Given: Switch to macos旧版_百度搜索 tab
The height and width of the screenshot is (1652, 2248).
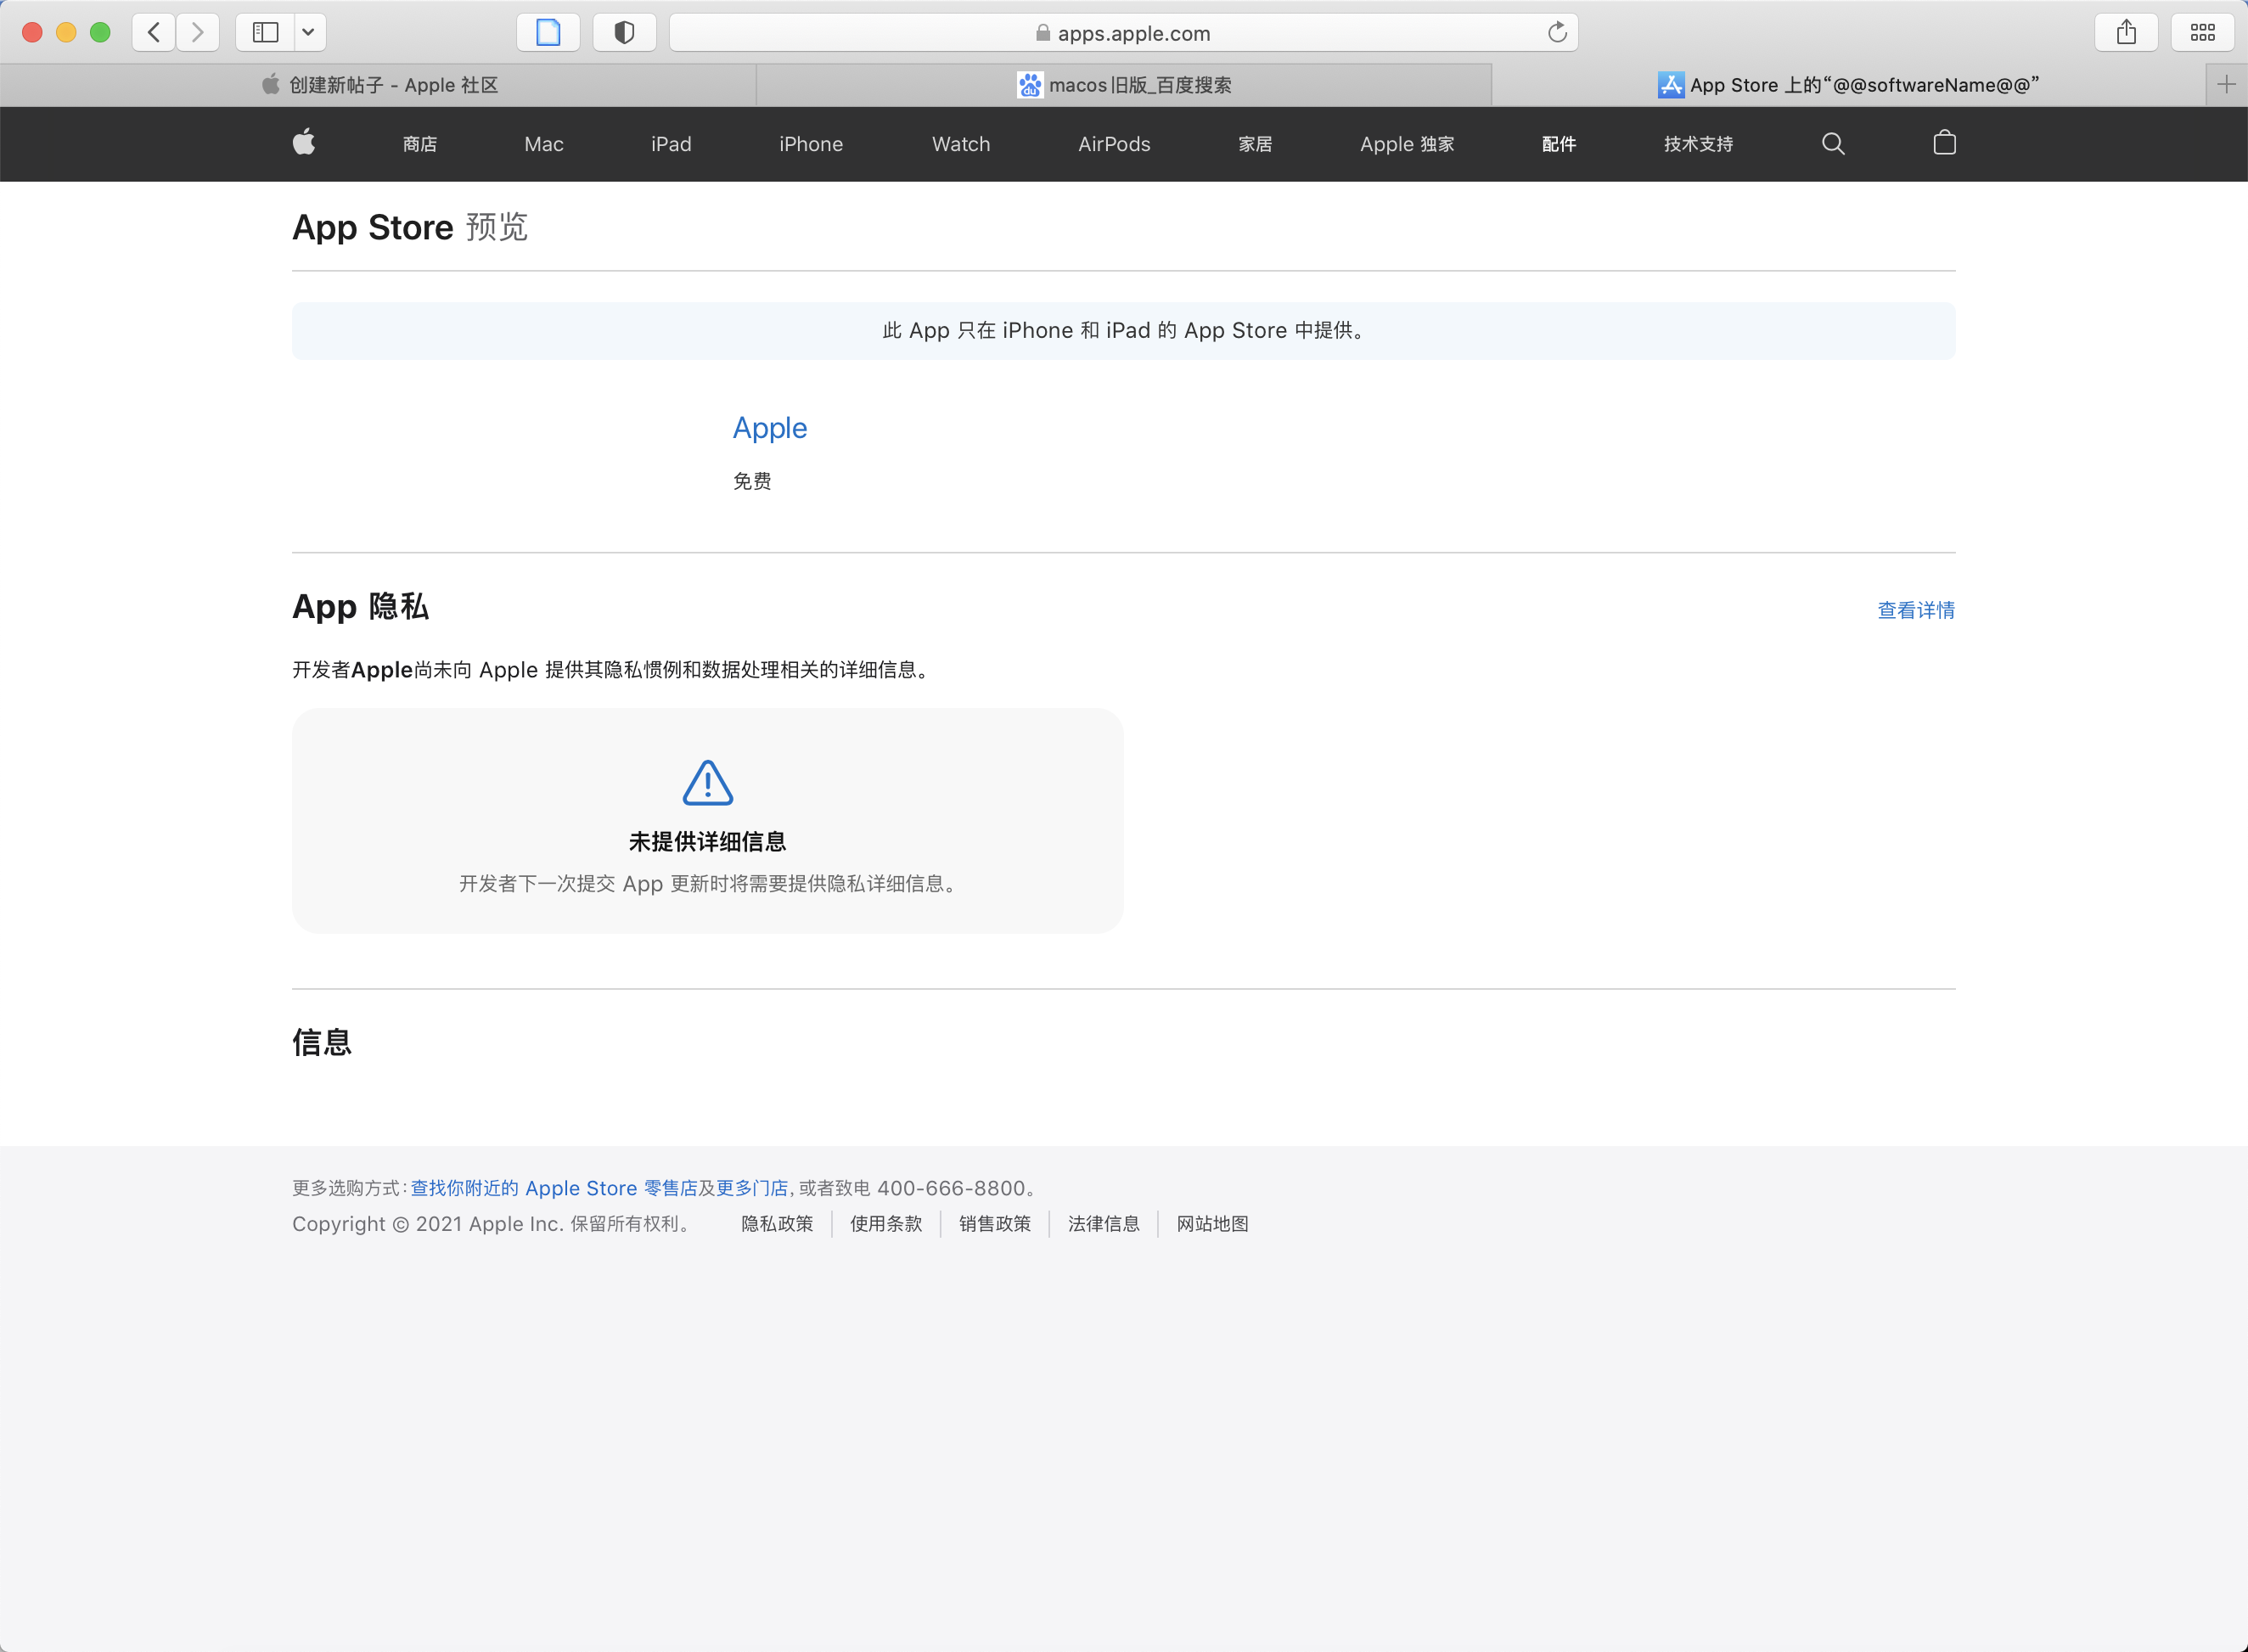Looking at the screenshot, I should click(1124, 85).
